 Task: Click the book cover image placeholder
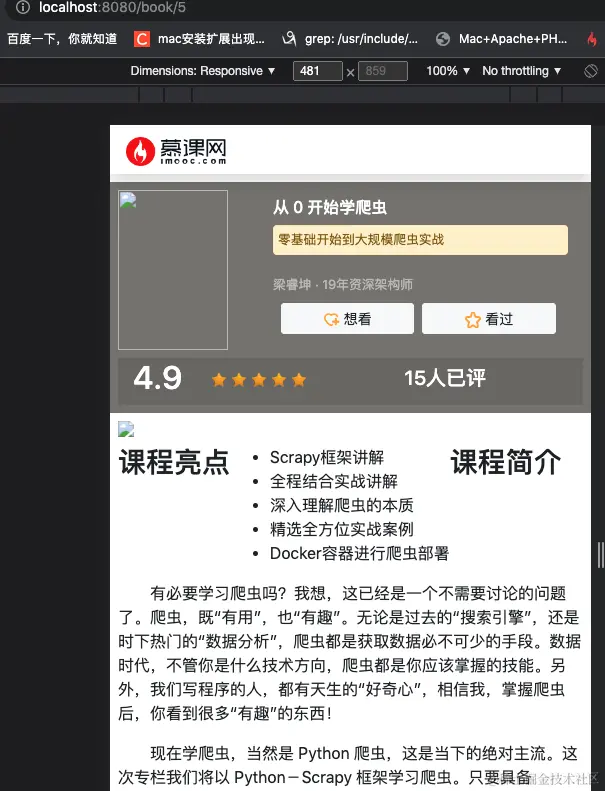pos(173,270)
